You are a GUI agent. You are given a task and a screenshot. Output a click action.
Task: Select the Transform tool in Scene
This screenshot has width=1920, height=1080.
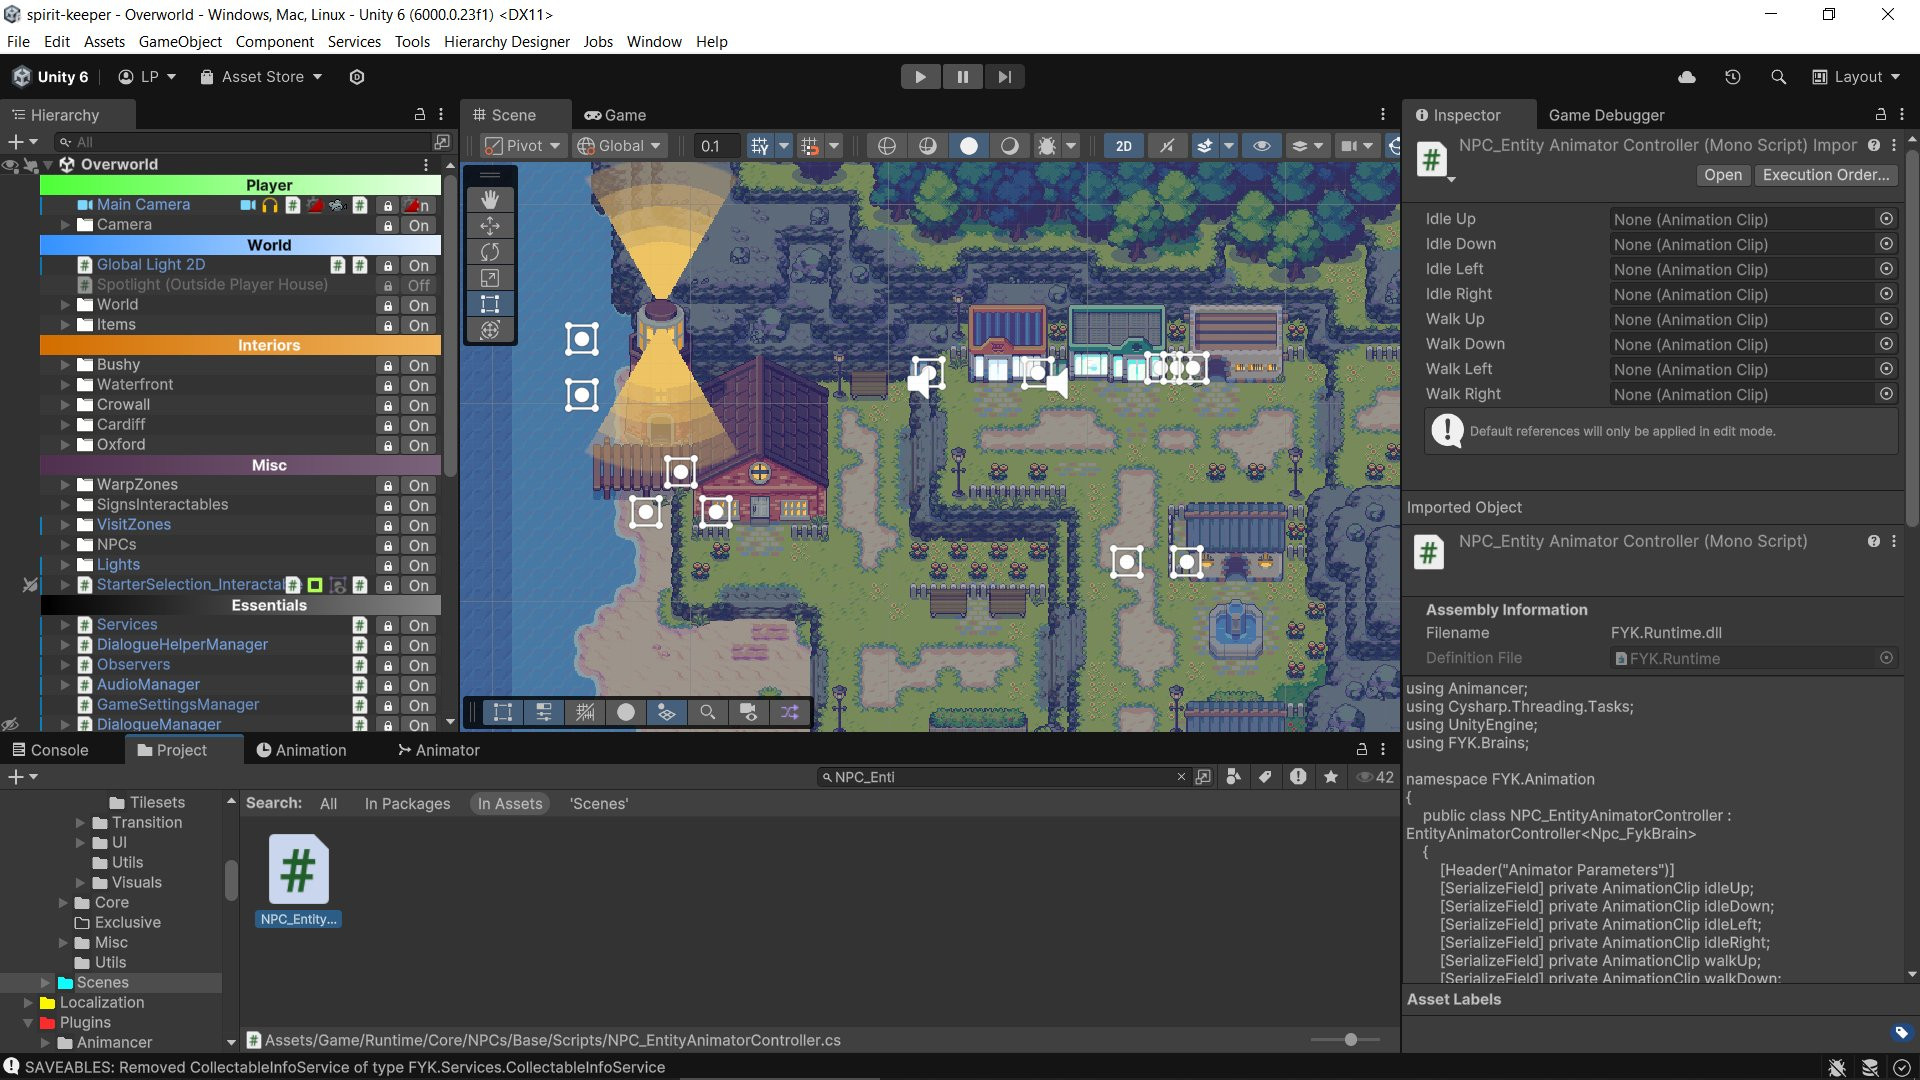point(490,329)
